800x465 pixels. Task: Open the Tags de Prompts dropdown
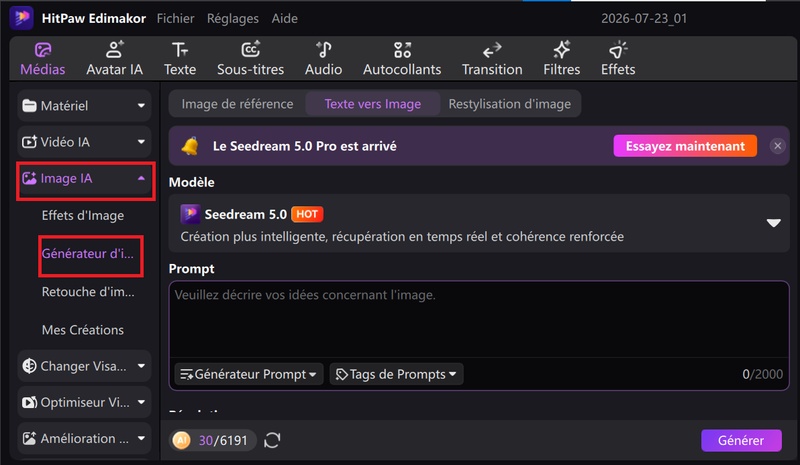[396, 374]
